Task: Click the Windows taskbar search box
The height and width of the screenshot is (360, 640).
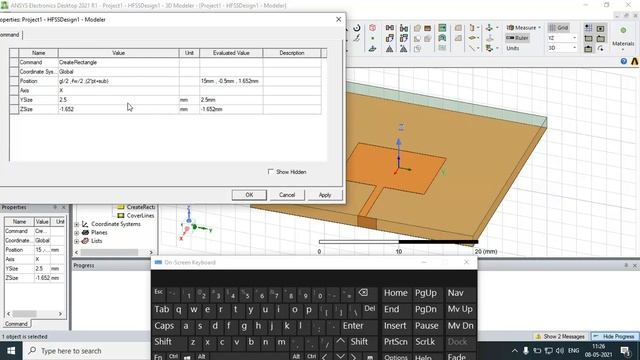Action: coord(87,351)
